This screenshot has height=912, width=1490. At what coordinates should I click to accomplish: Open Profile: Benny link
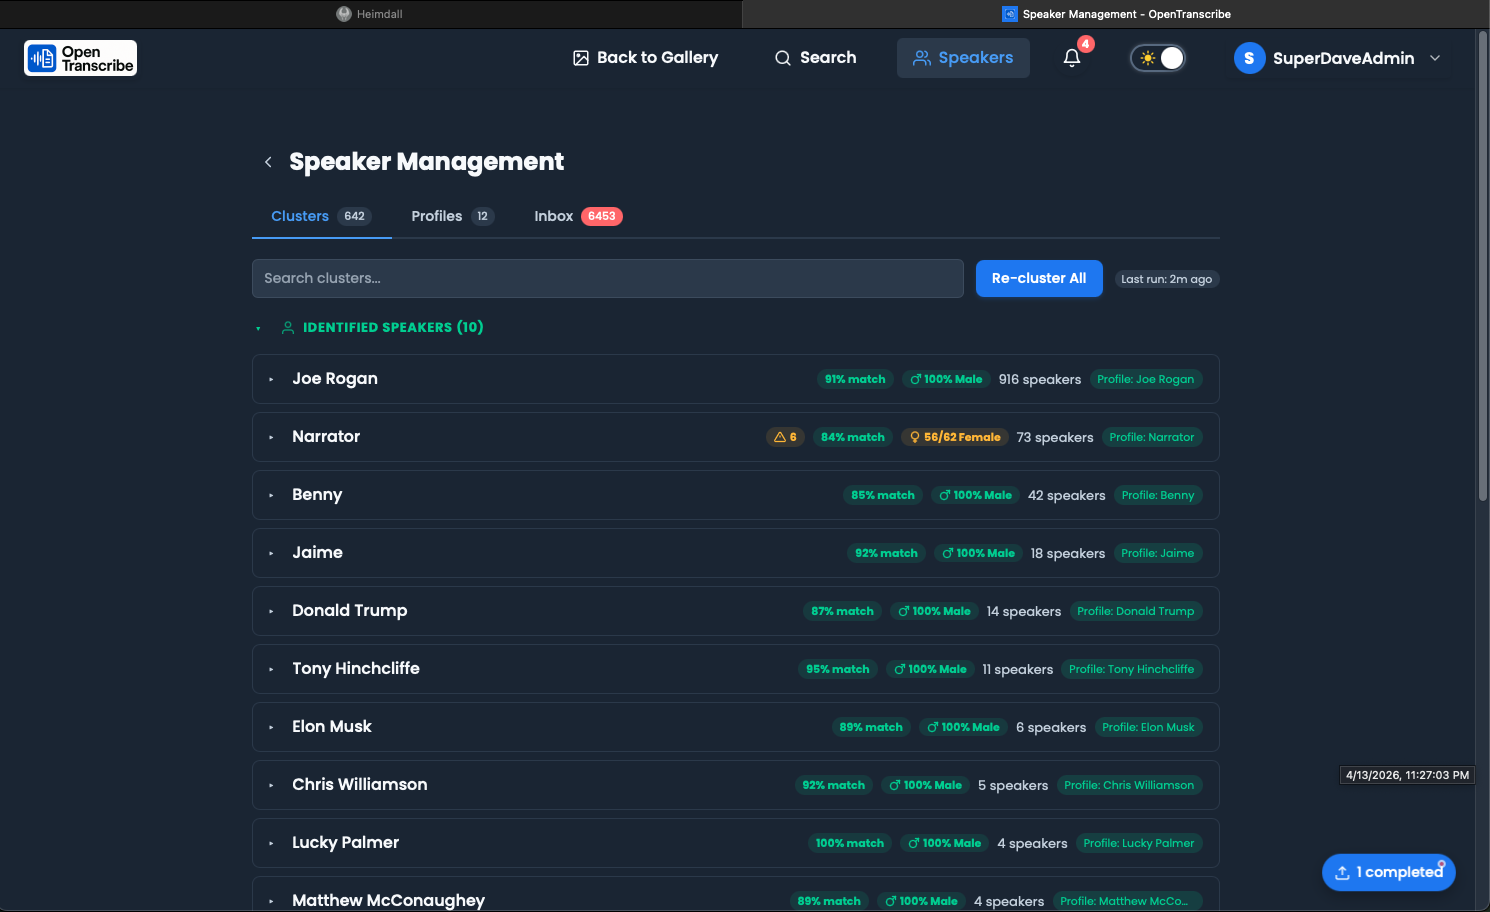pyautogui.click(x=1158, y=495)
